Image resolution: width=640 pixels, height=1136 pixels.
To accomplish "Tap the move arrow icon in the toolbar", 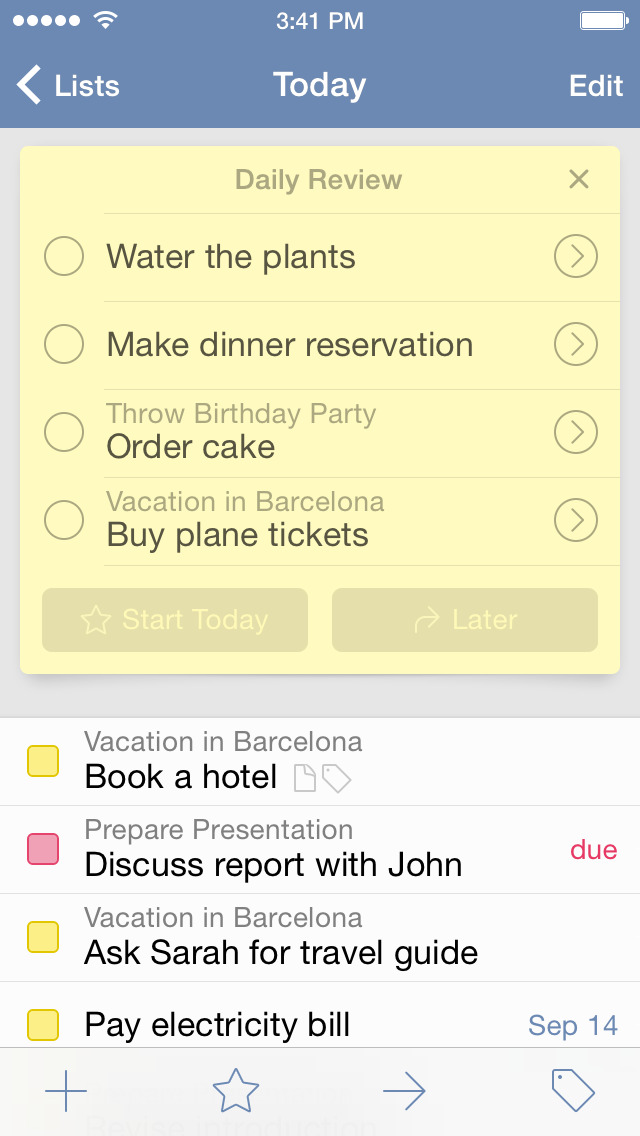I will pyautogui.click(x=405, y=1091).
